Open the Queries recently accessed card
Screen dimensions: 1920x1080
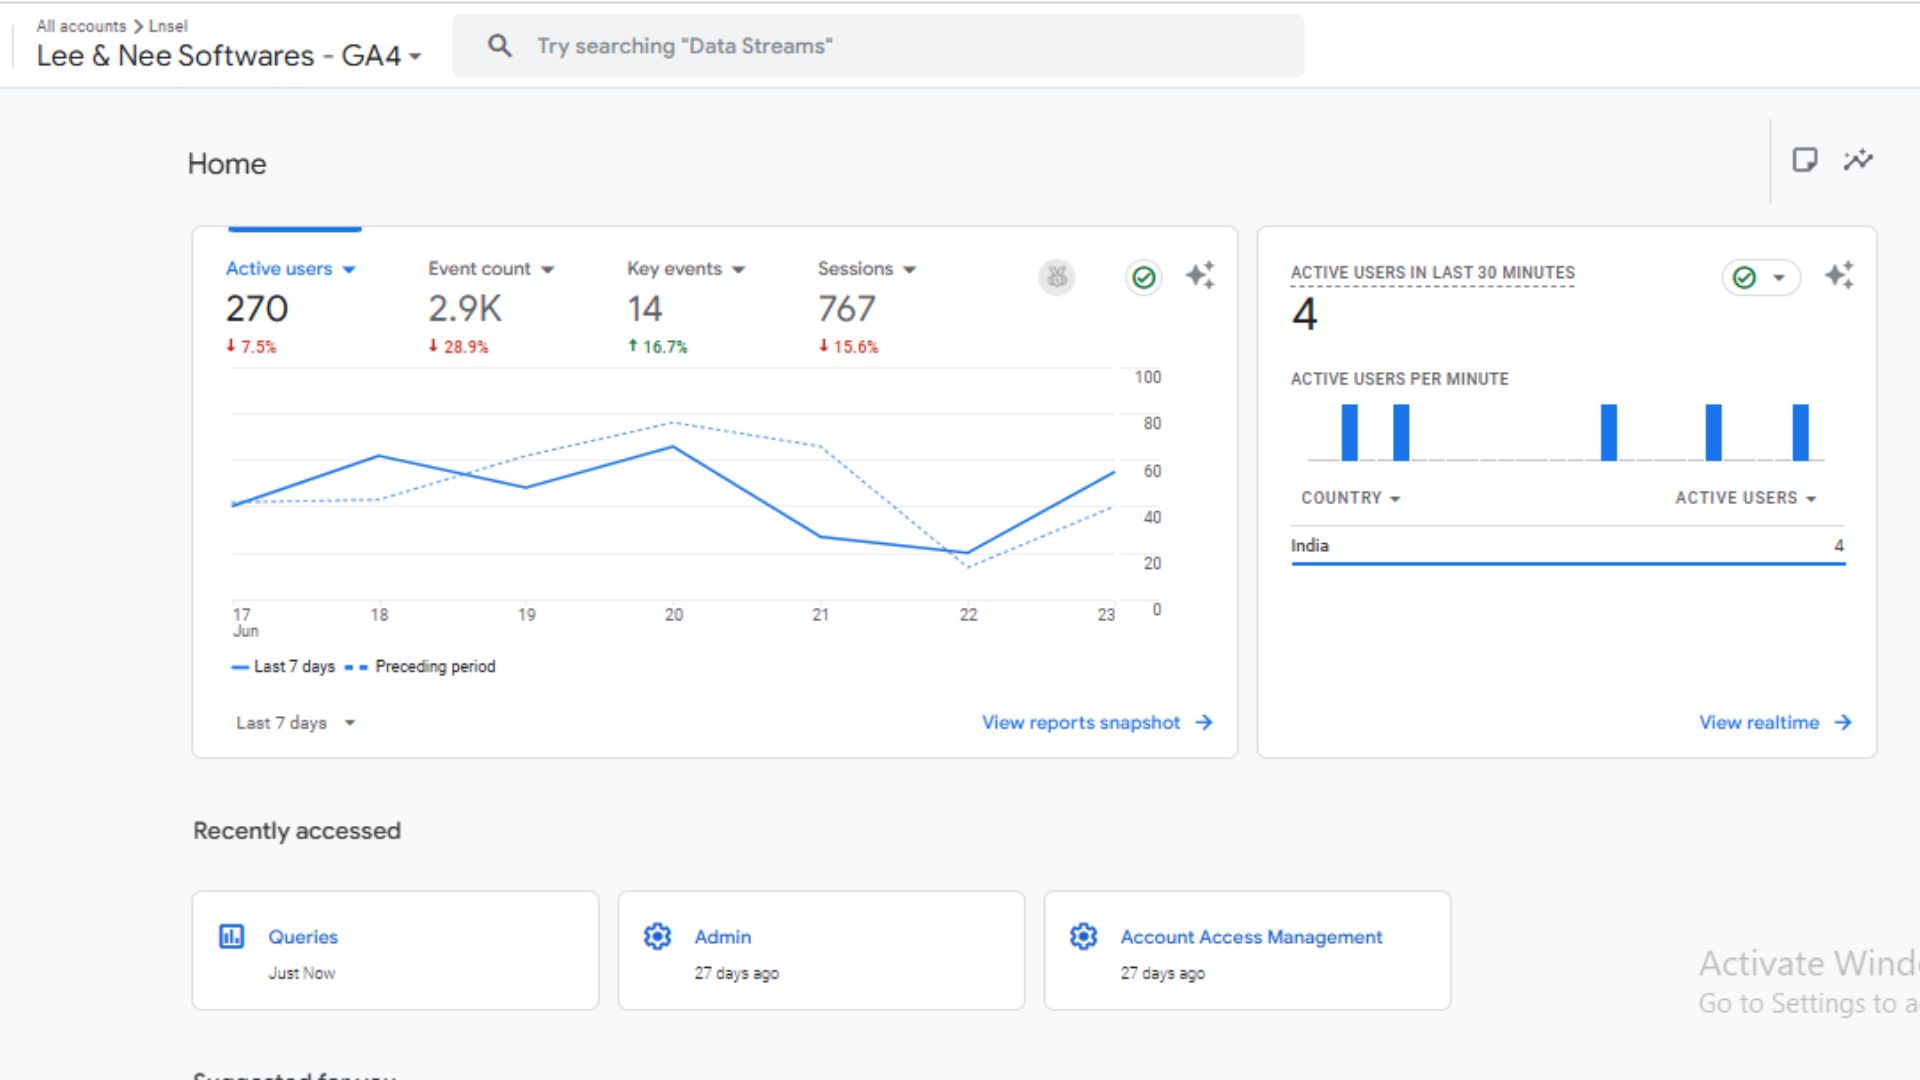pos(396,951)
